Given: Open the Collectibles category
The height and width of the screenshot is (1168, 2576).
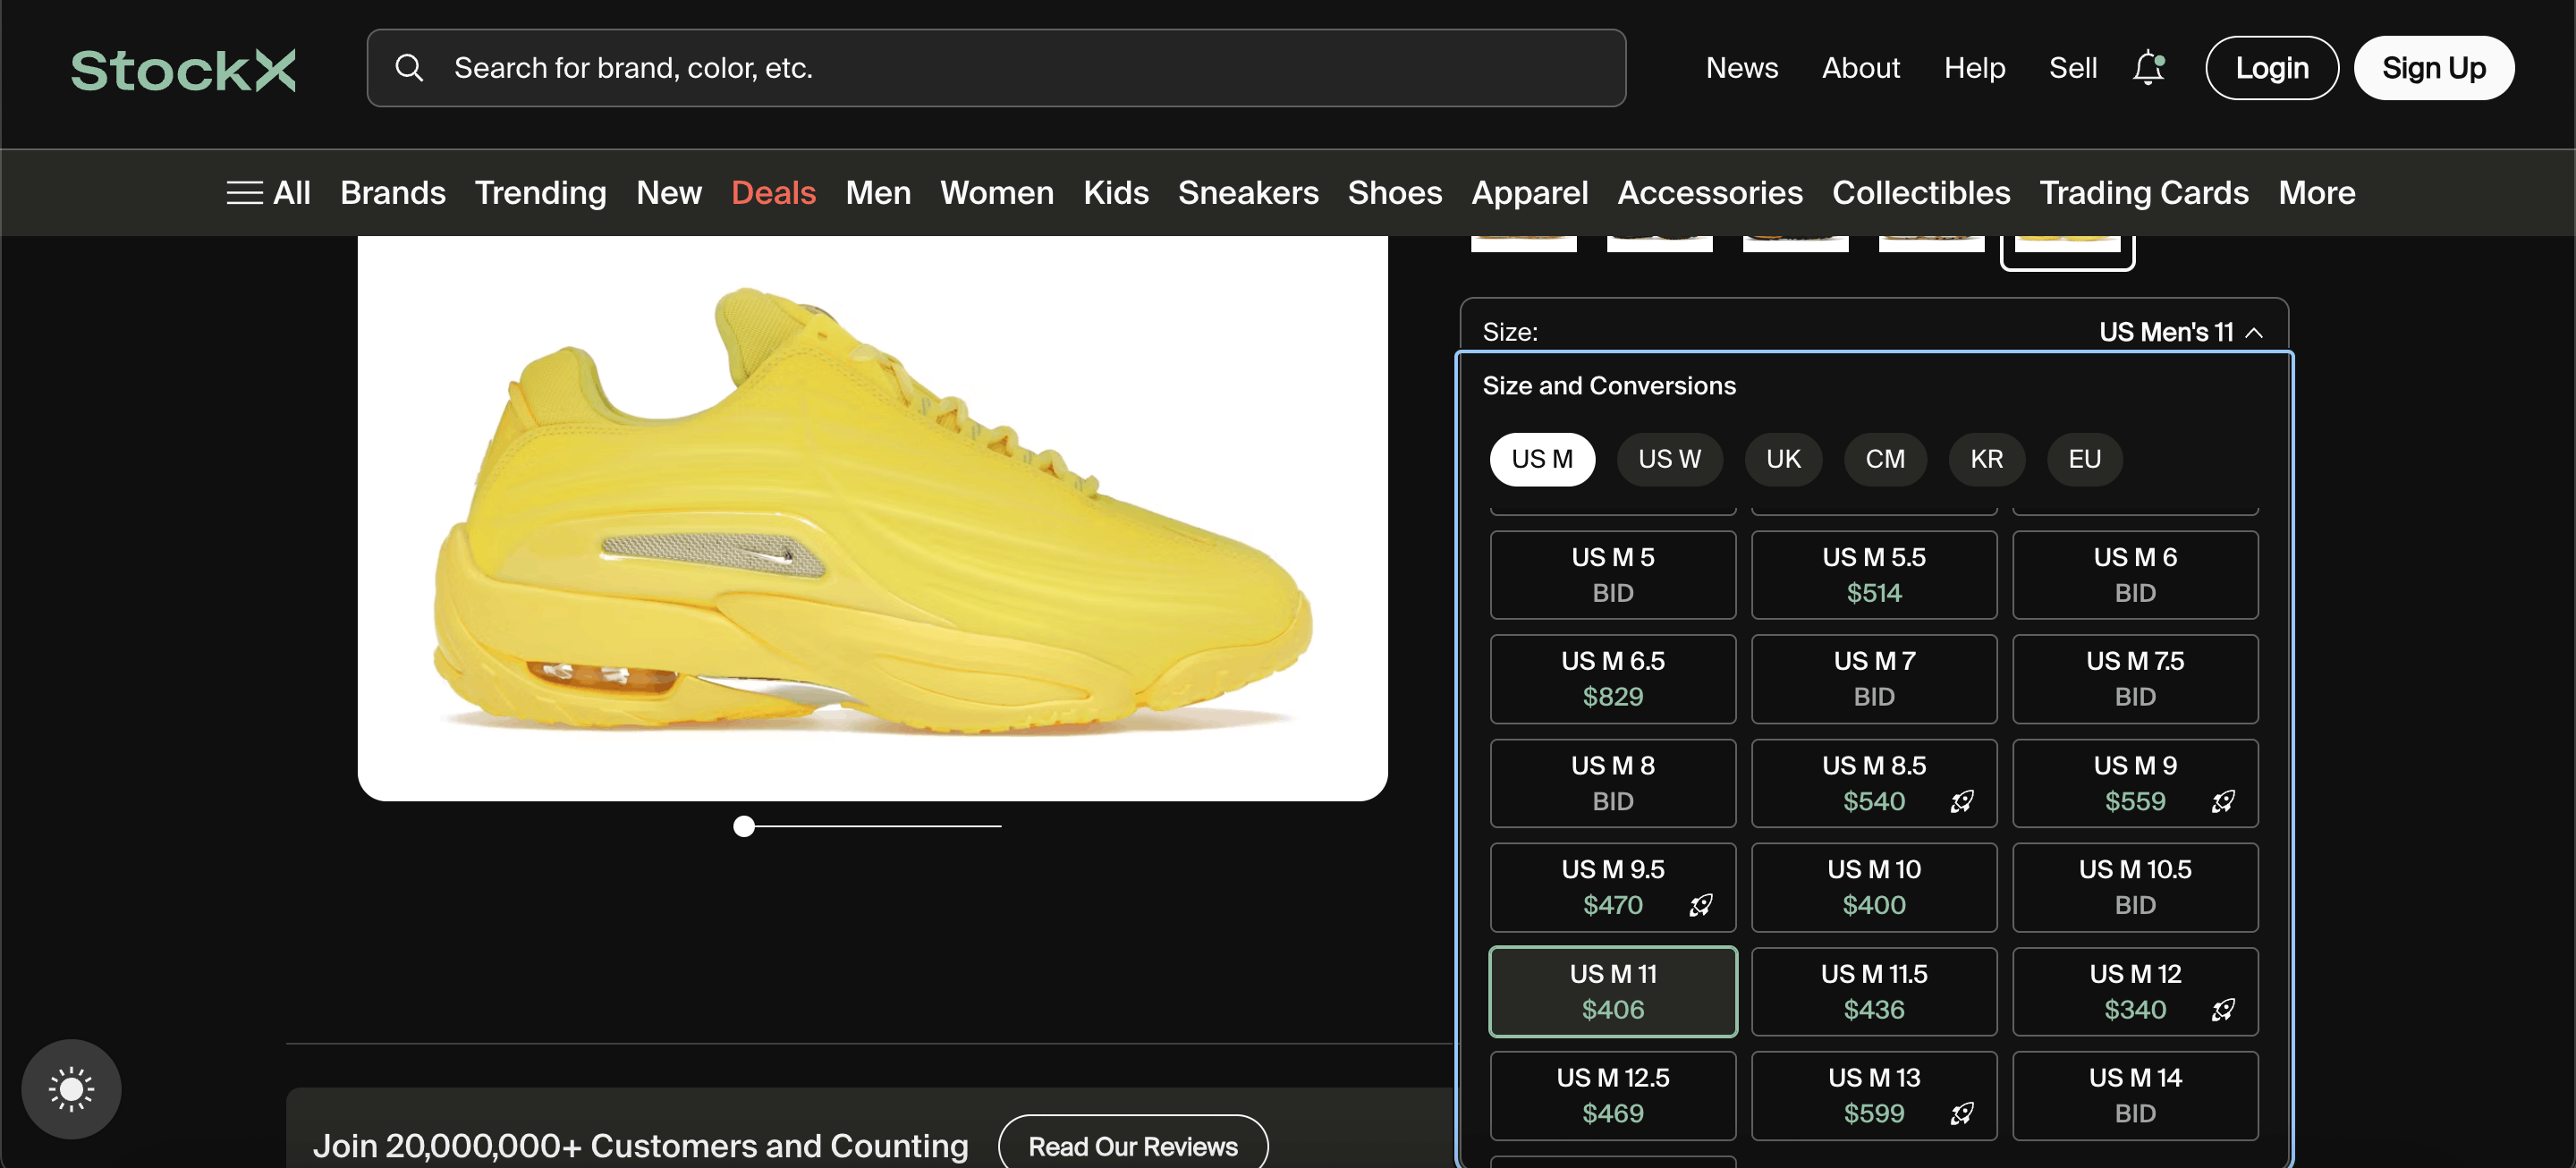Looking at the screenshot, I should click(1921, 192).
